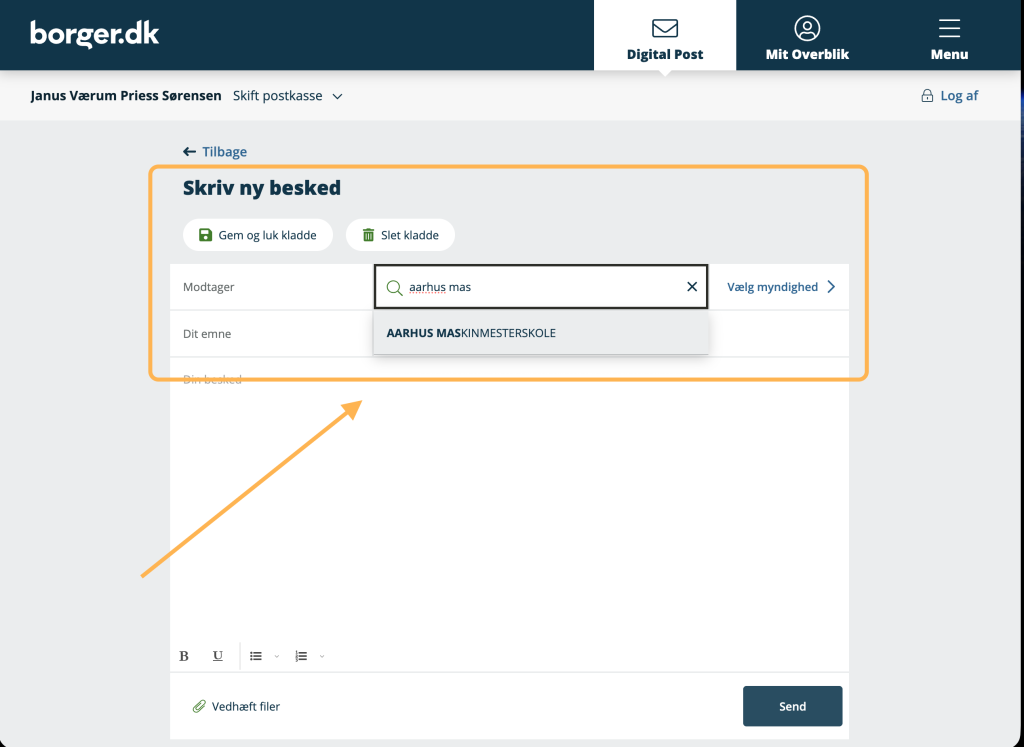Click the borger.dk logo

point(95,34)
